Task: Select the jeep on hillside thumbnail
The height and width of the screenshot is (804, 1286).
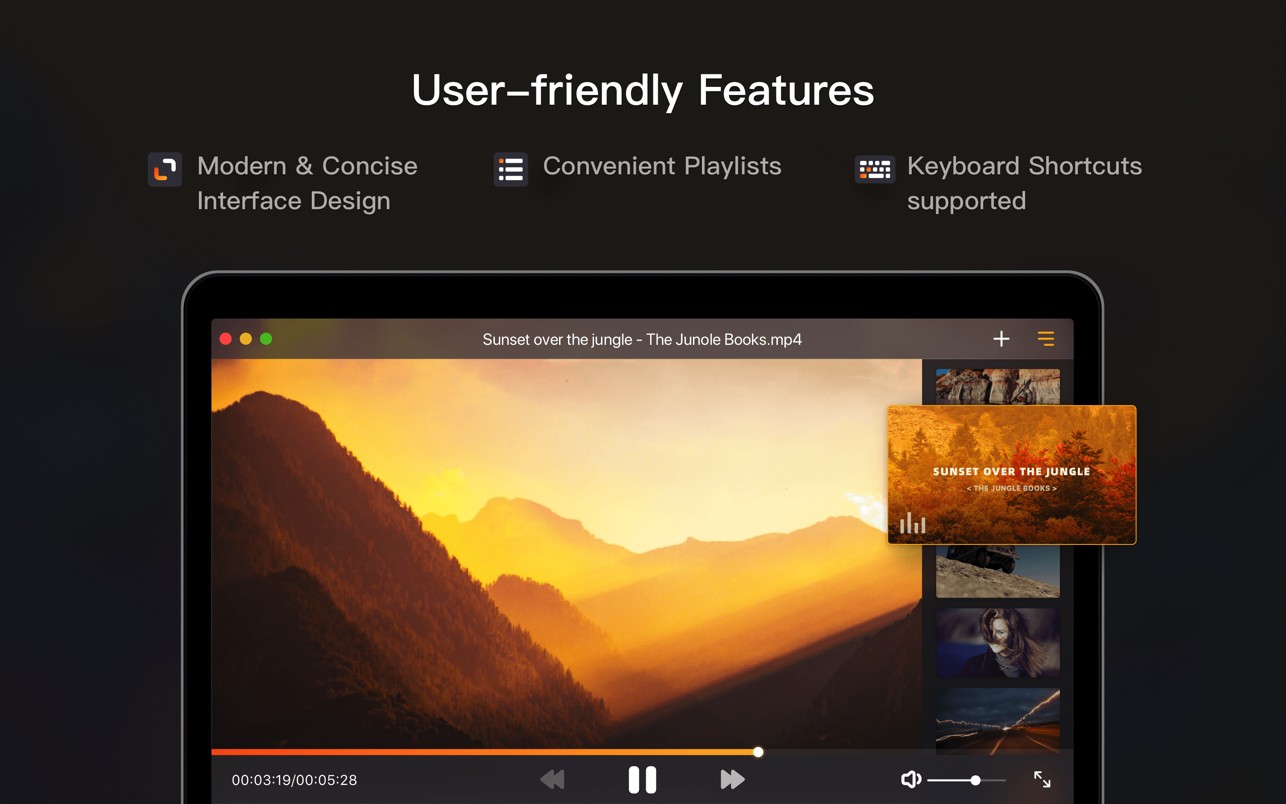Action: pos(997,571)
